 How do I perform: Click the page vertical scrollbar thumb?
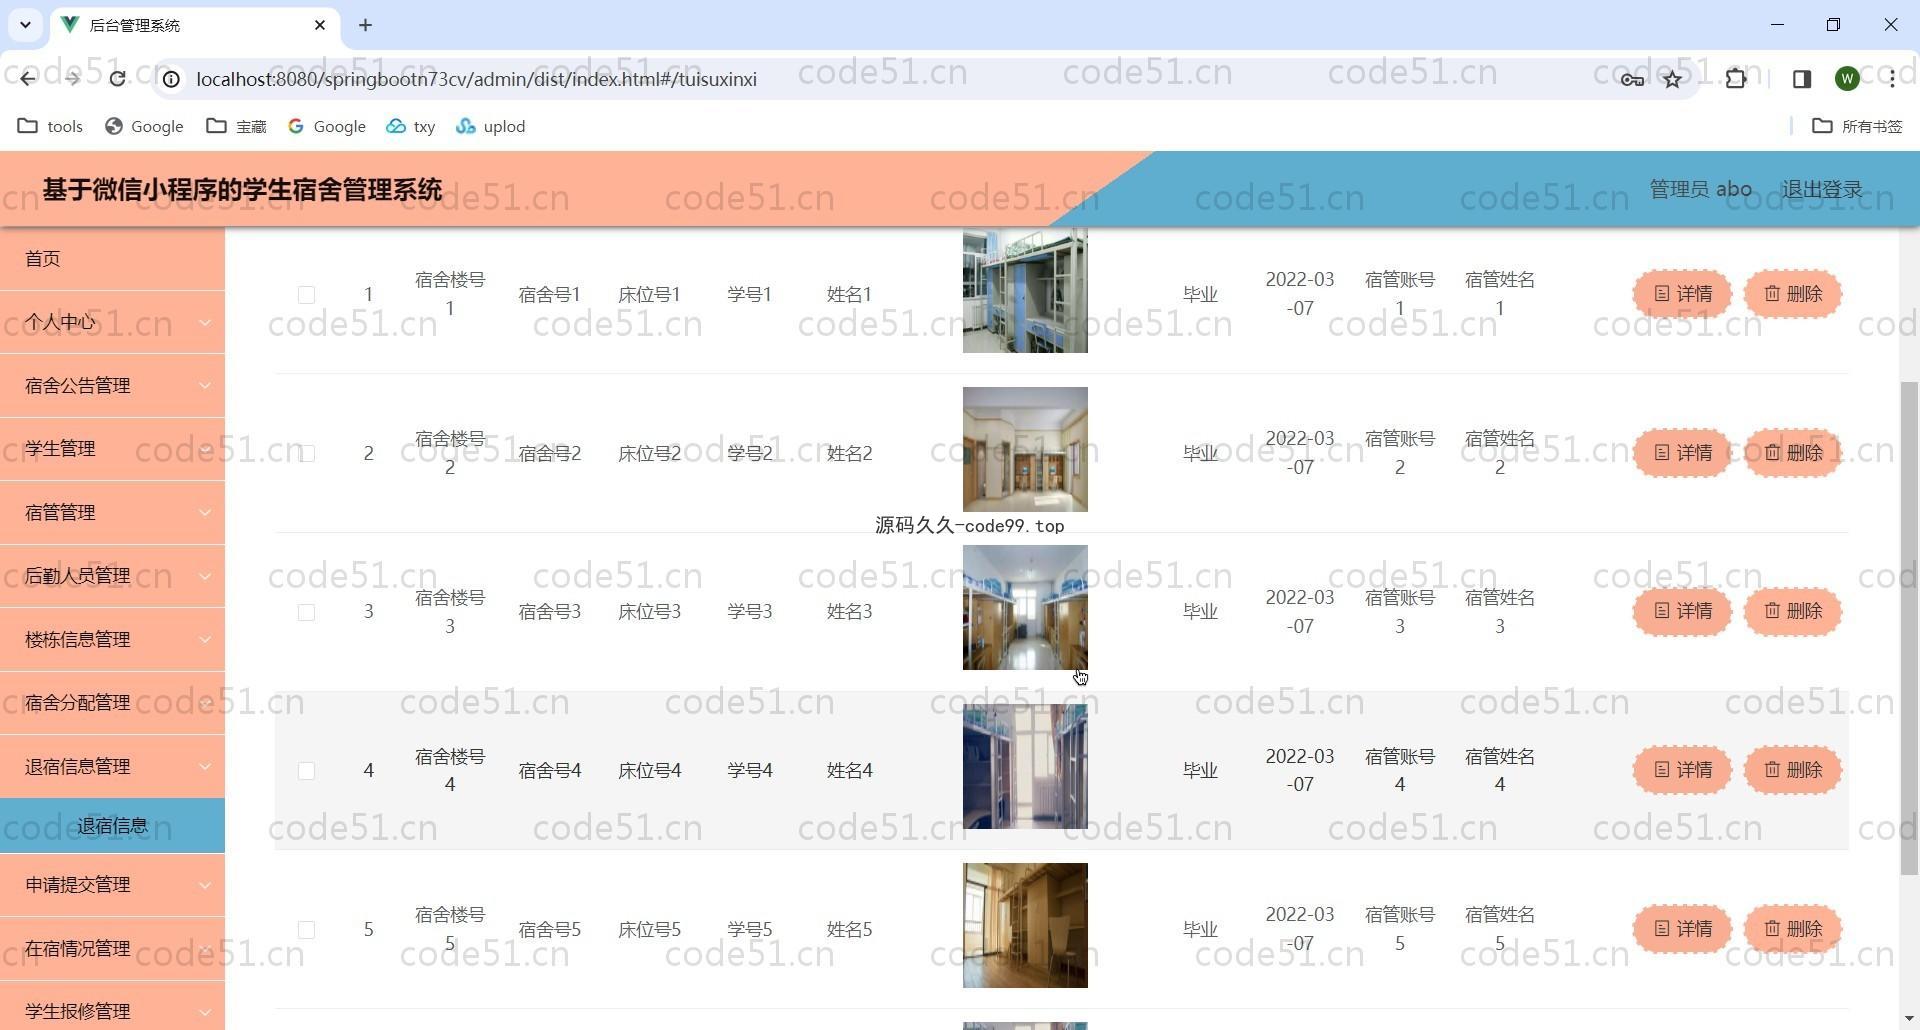pyautogui.click(x=1908, y=628)
